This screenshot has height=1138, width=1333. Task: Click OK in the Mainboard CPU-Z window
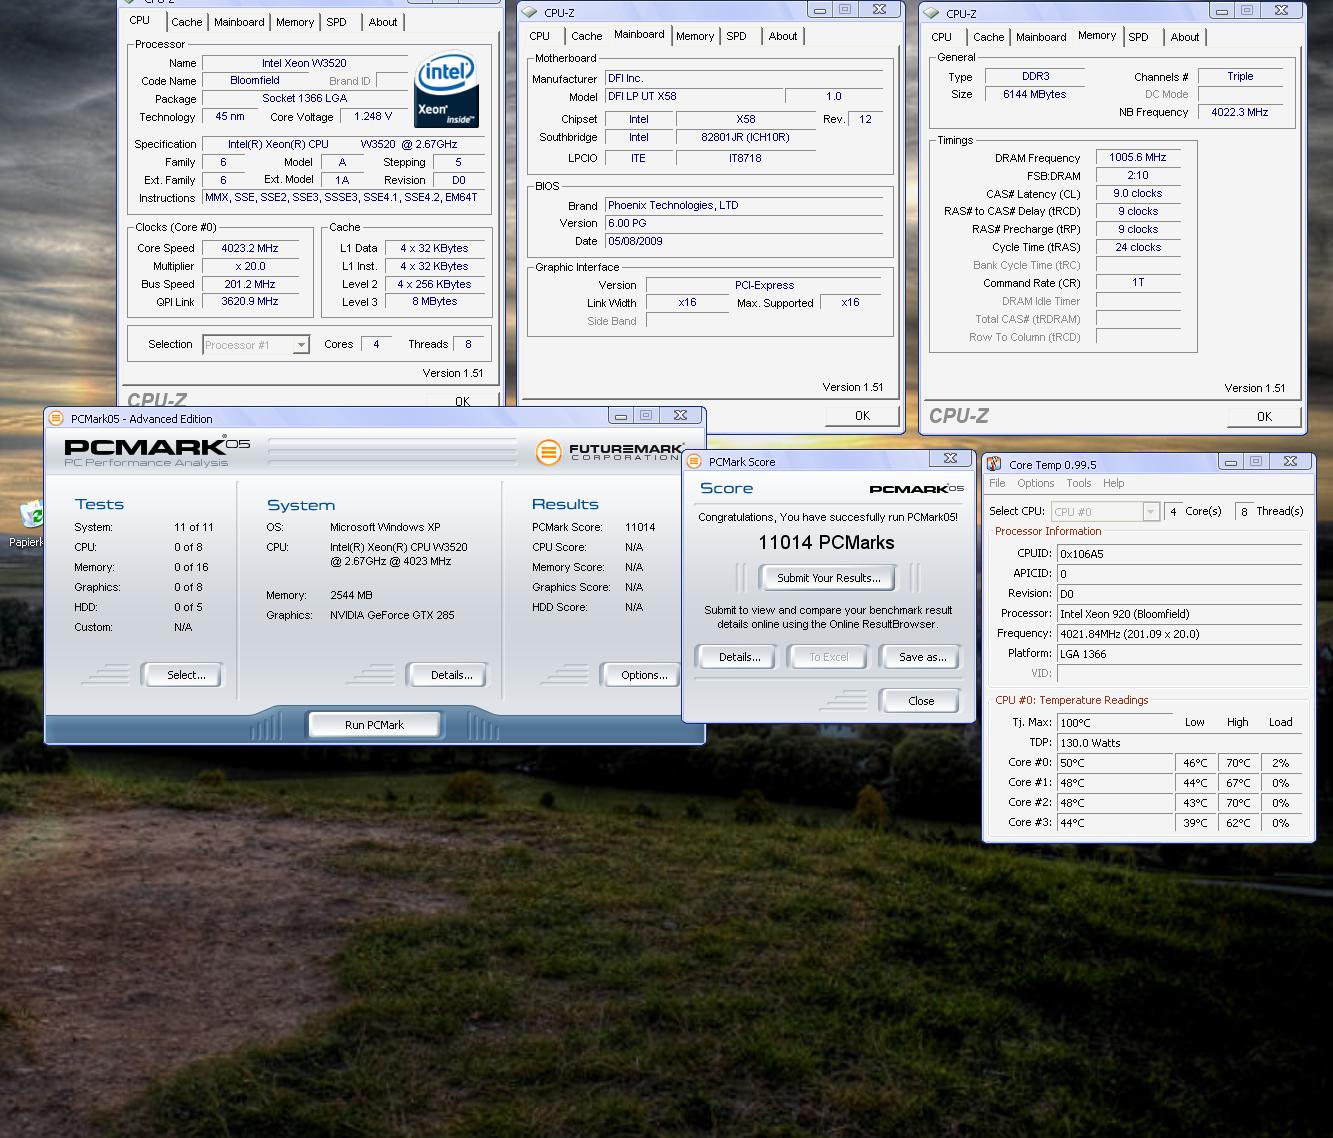862,416
